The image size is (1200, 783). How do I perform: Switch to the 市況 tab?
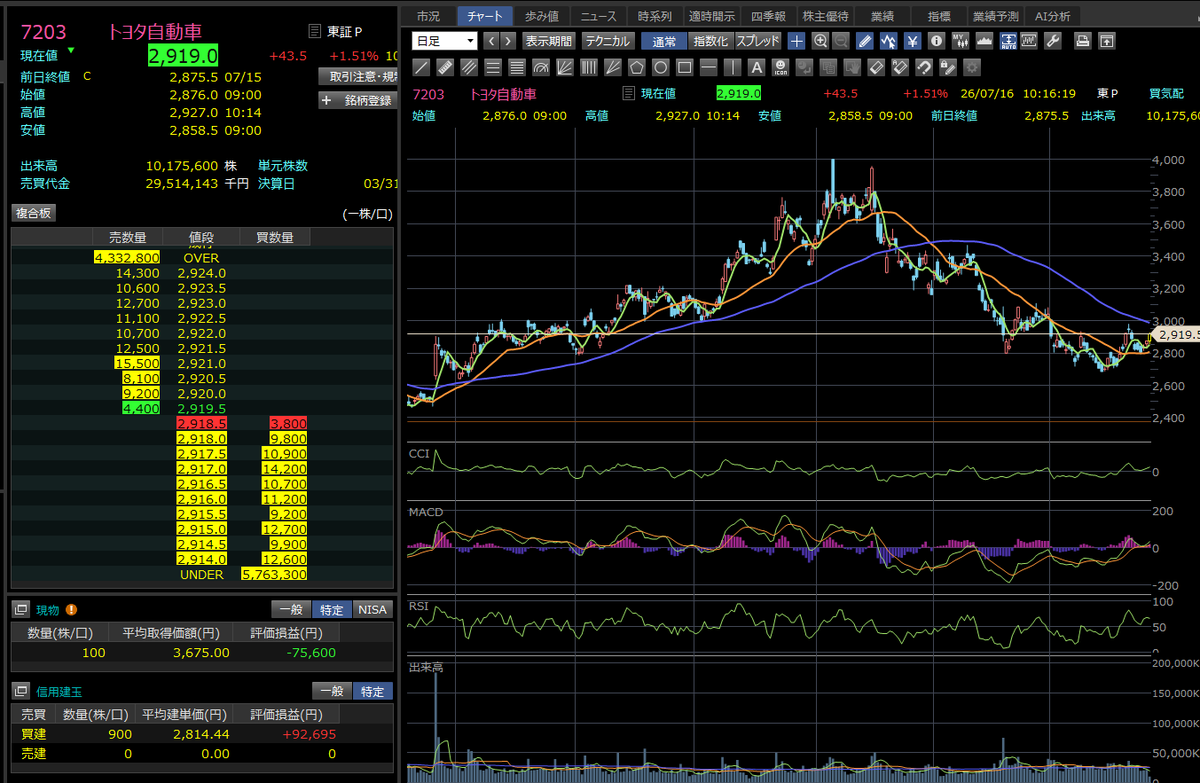(428, 16)
